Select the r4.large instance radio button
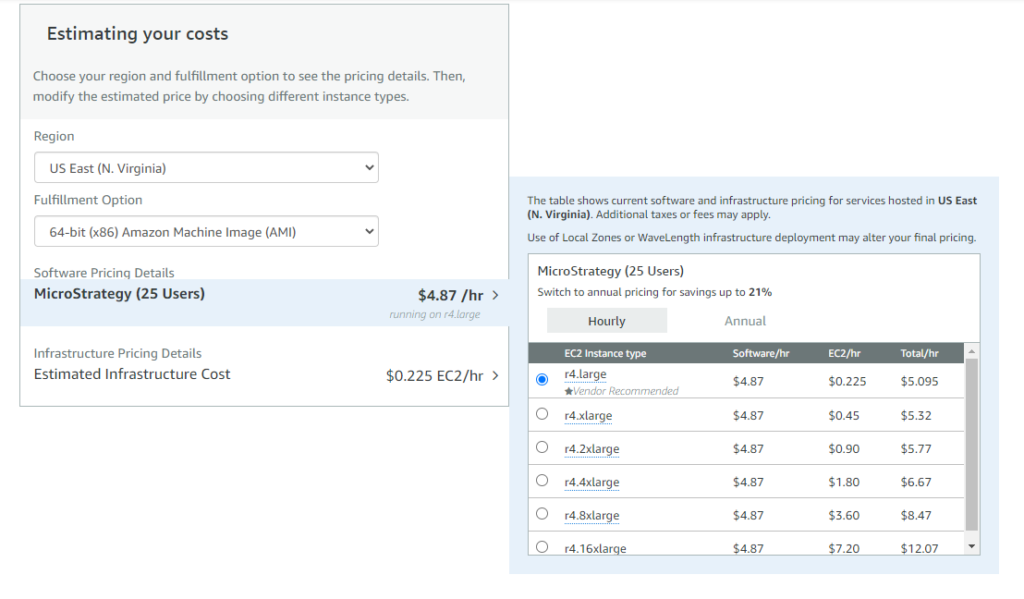 click(542, 380)
